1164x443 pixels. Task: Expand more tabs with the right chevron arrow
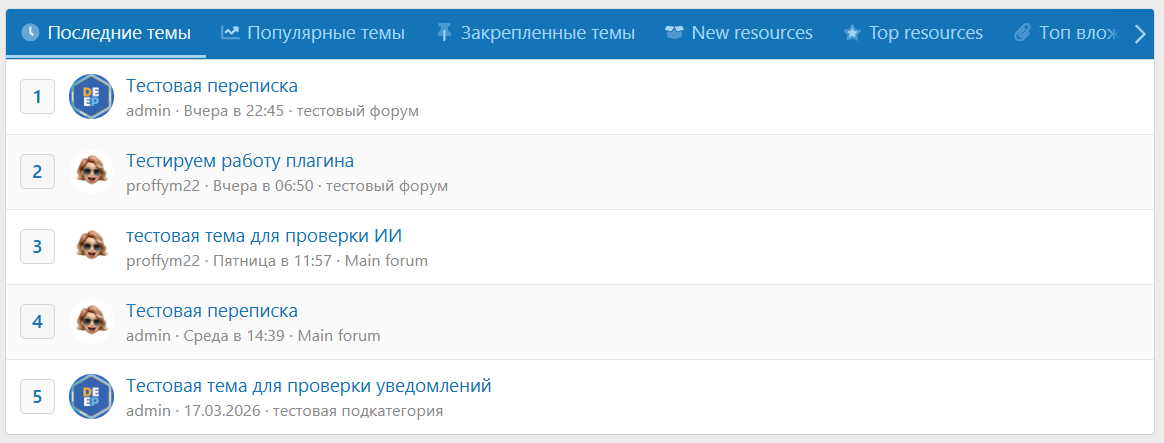click(1141, 33)
